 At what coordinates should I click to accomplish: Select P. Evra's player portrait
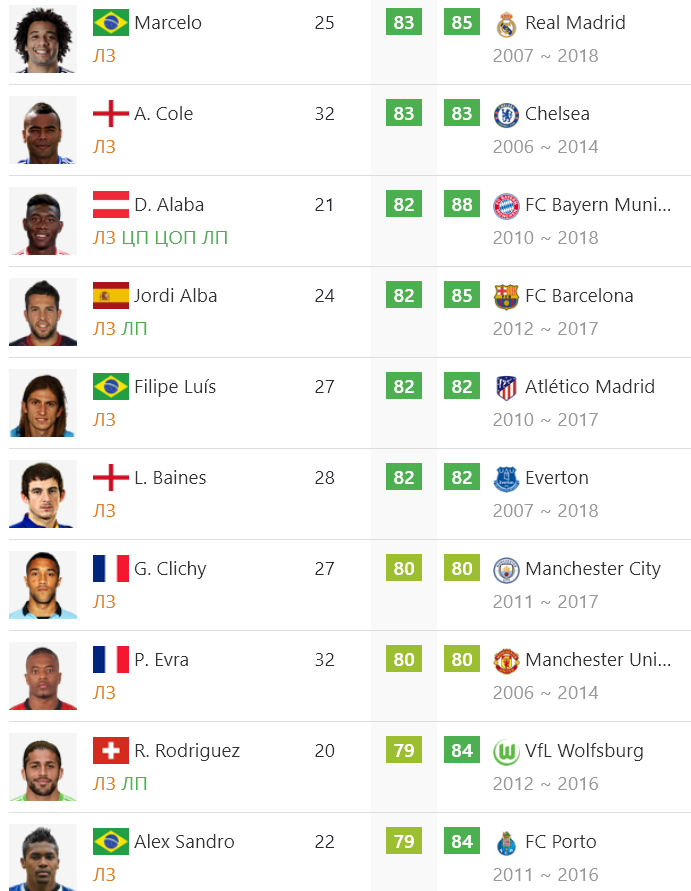pyautogui.click(x=43, y=676)
